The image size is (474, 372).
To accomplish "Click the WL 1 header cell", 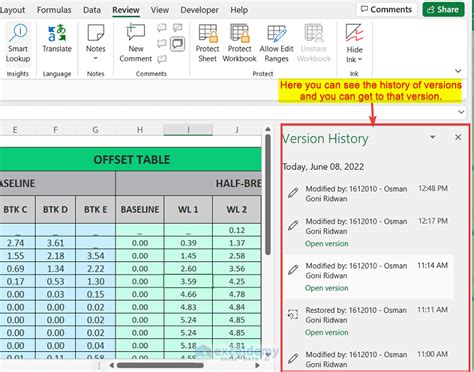I will click(x=188, y=210).
